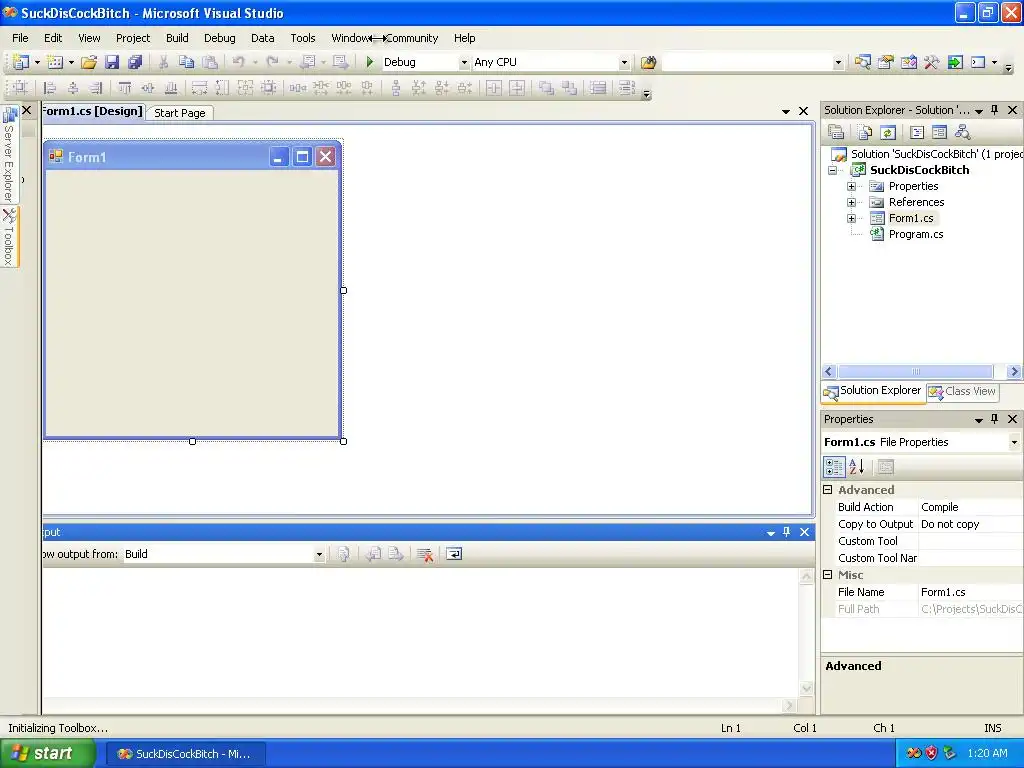Open the Object Browser toolbar icon
This screenshot has width=1024, height=768.
(x=908, y=62)
